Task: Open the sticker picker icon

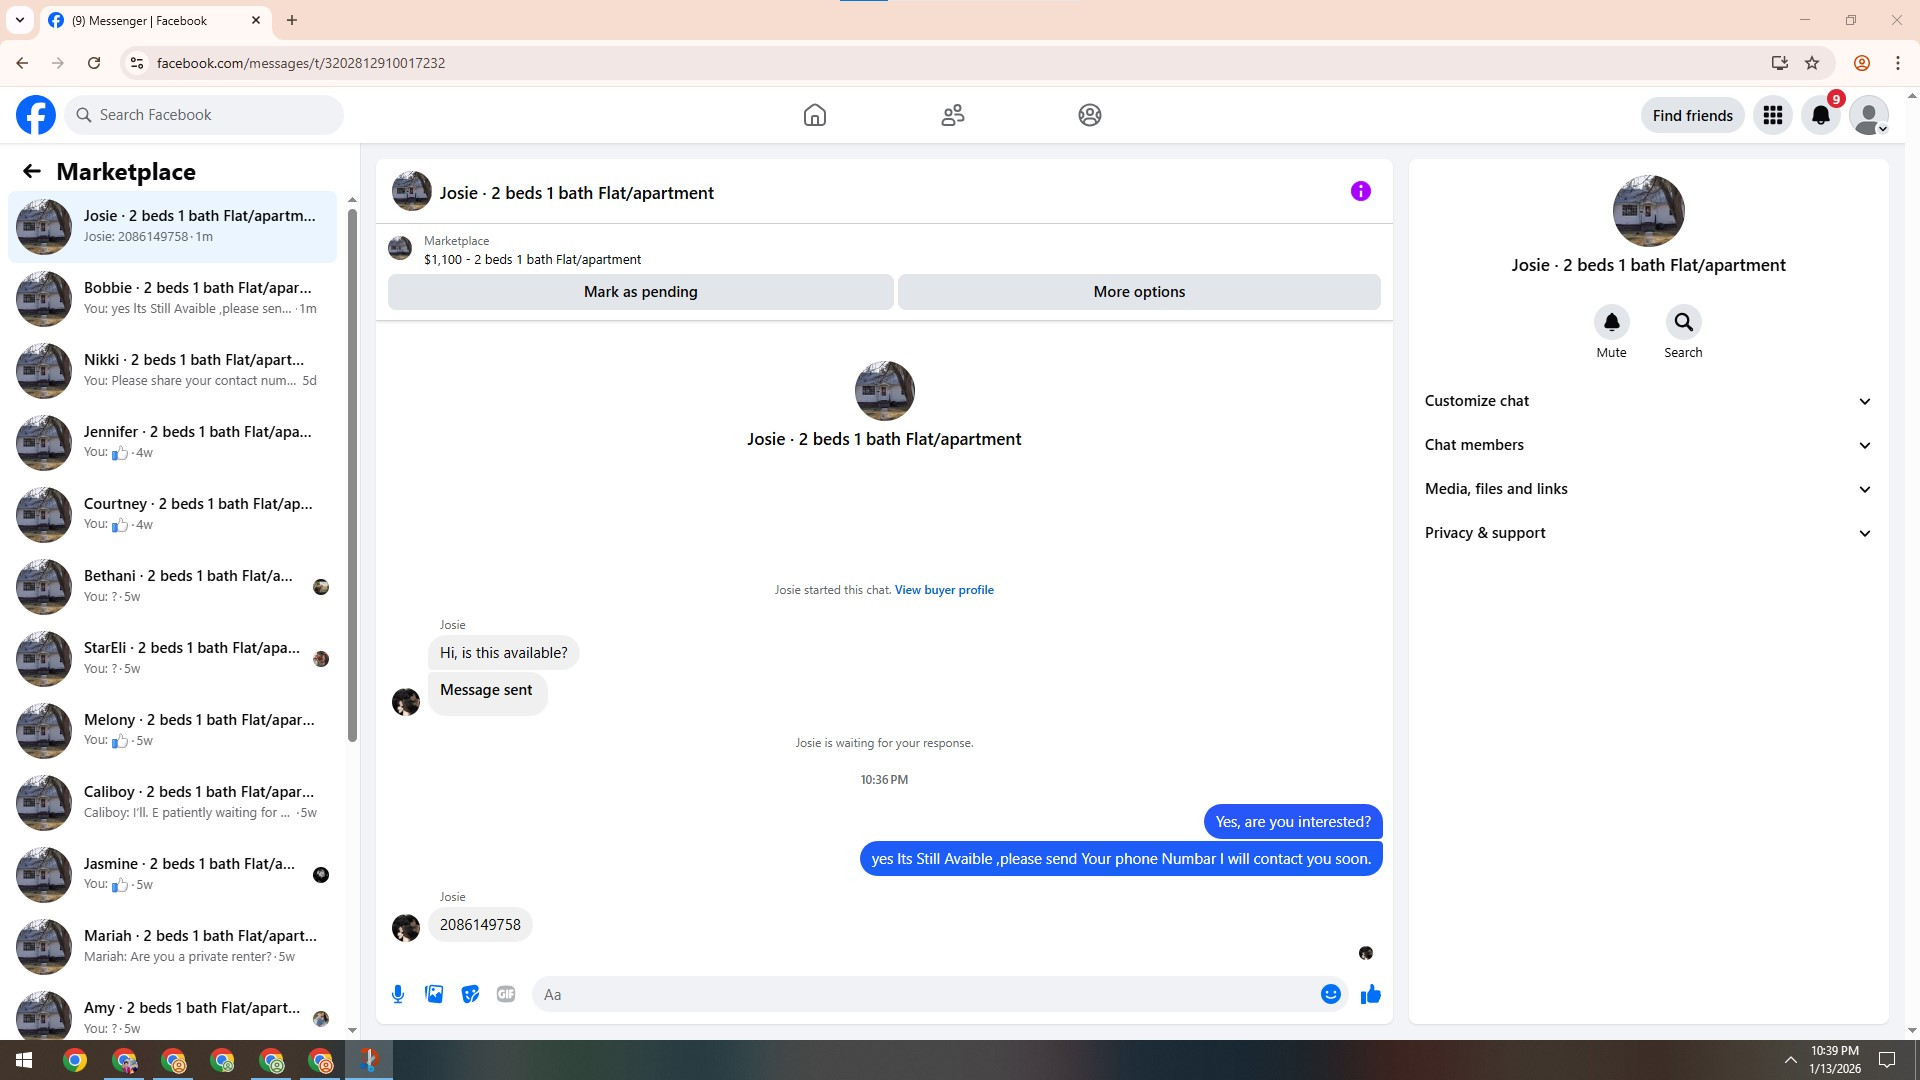Action: pos(470,994)
